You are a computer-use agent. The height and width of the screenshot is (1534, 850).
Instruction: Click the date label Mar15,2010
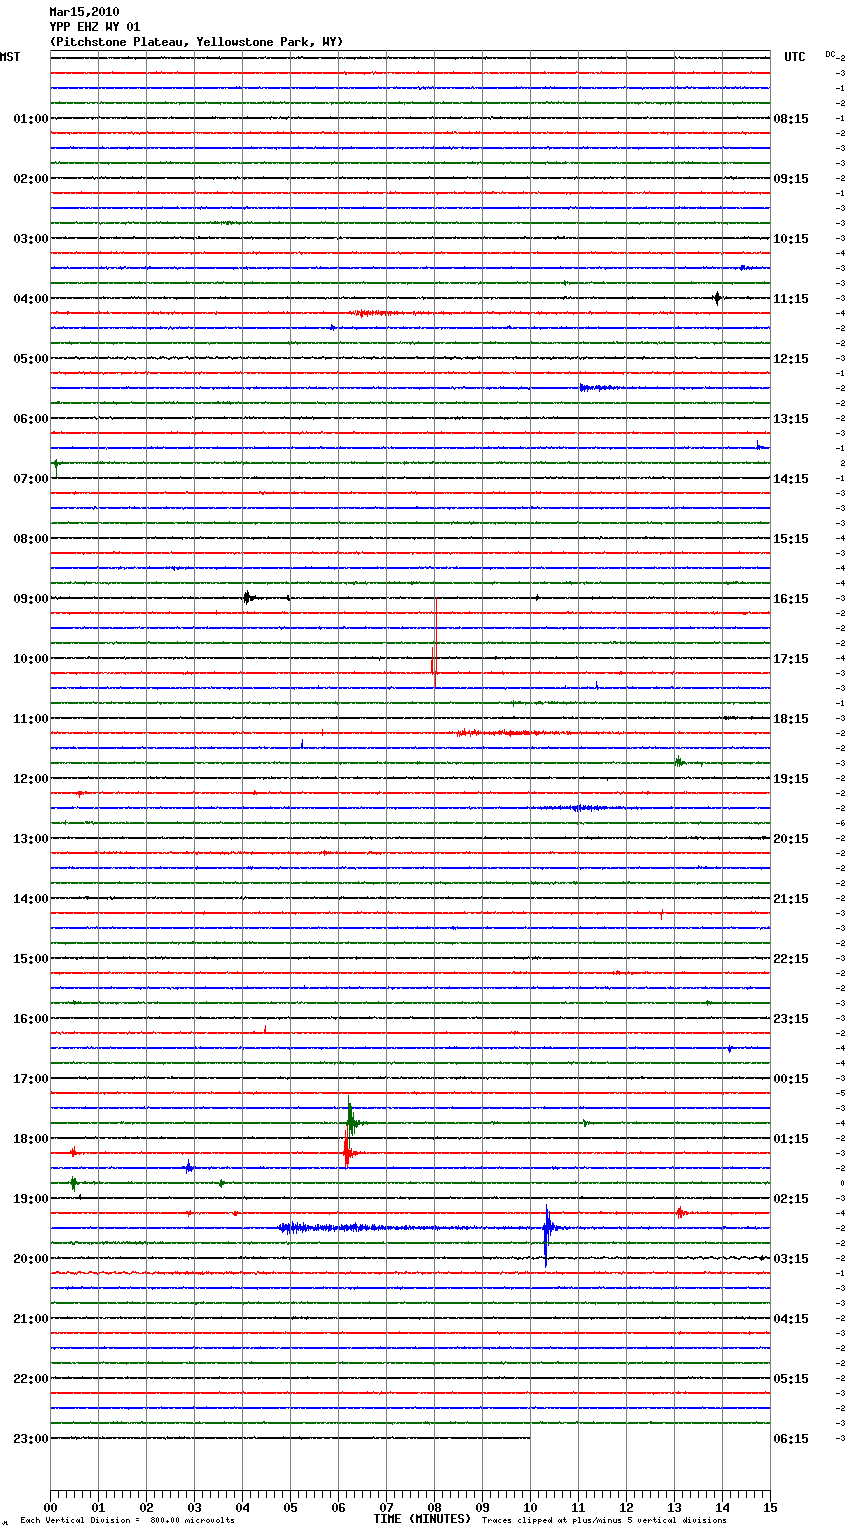point(84,12)
